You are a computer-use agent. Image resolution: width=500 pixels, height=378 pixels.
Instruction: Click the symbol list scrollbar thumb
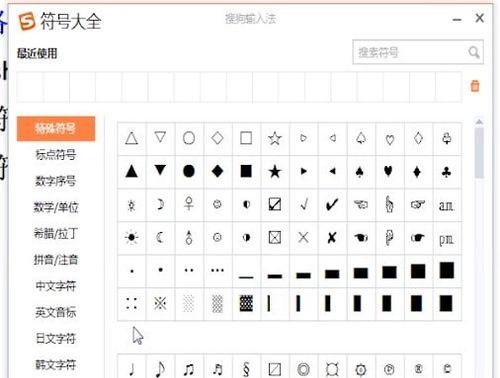tap(479, 153)
